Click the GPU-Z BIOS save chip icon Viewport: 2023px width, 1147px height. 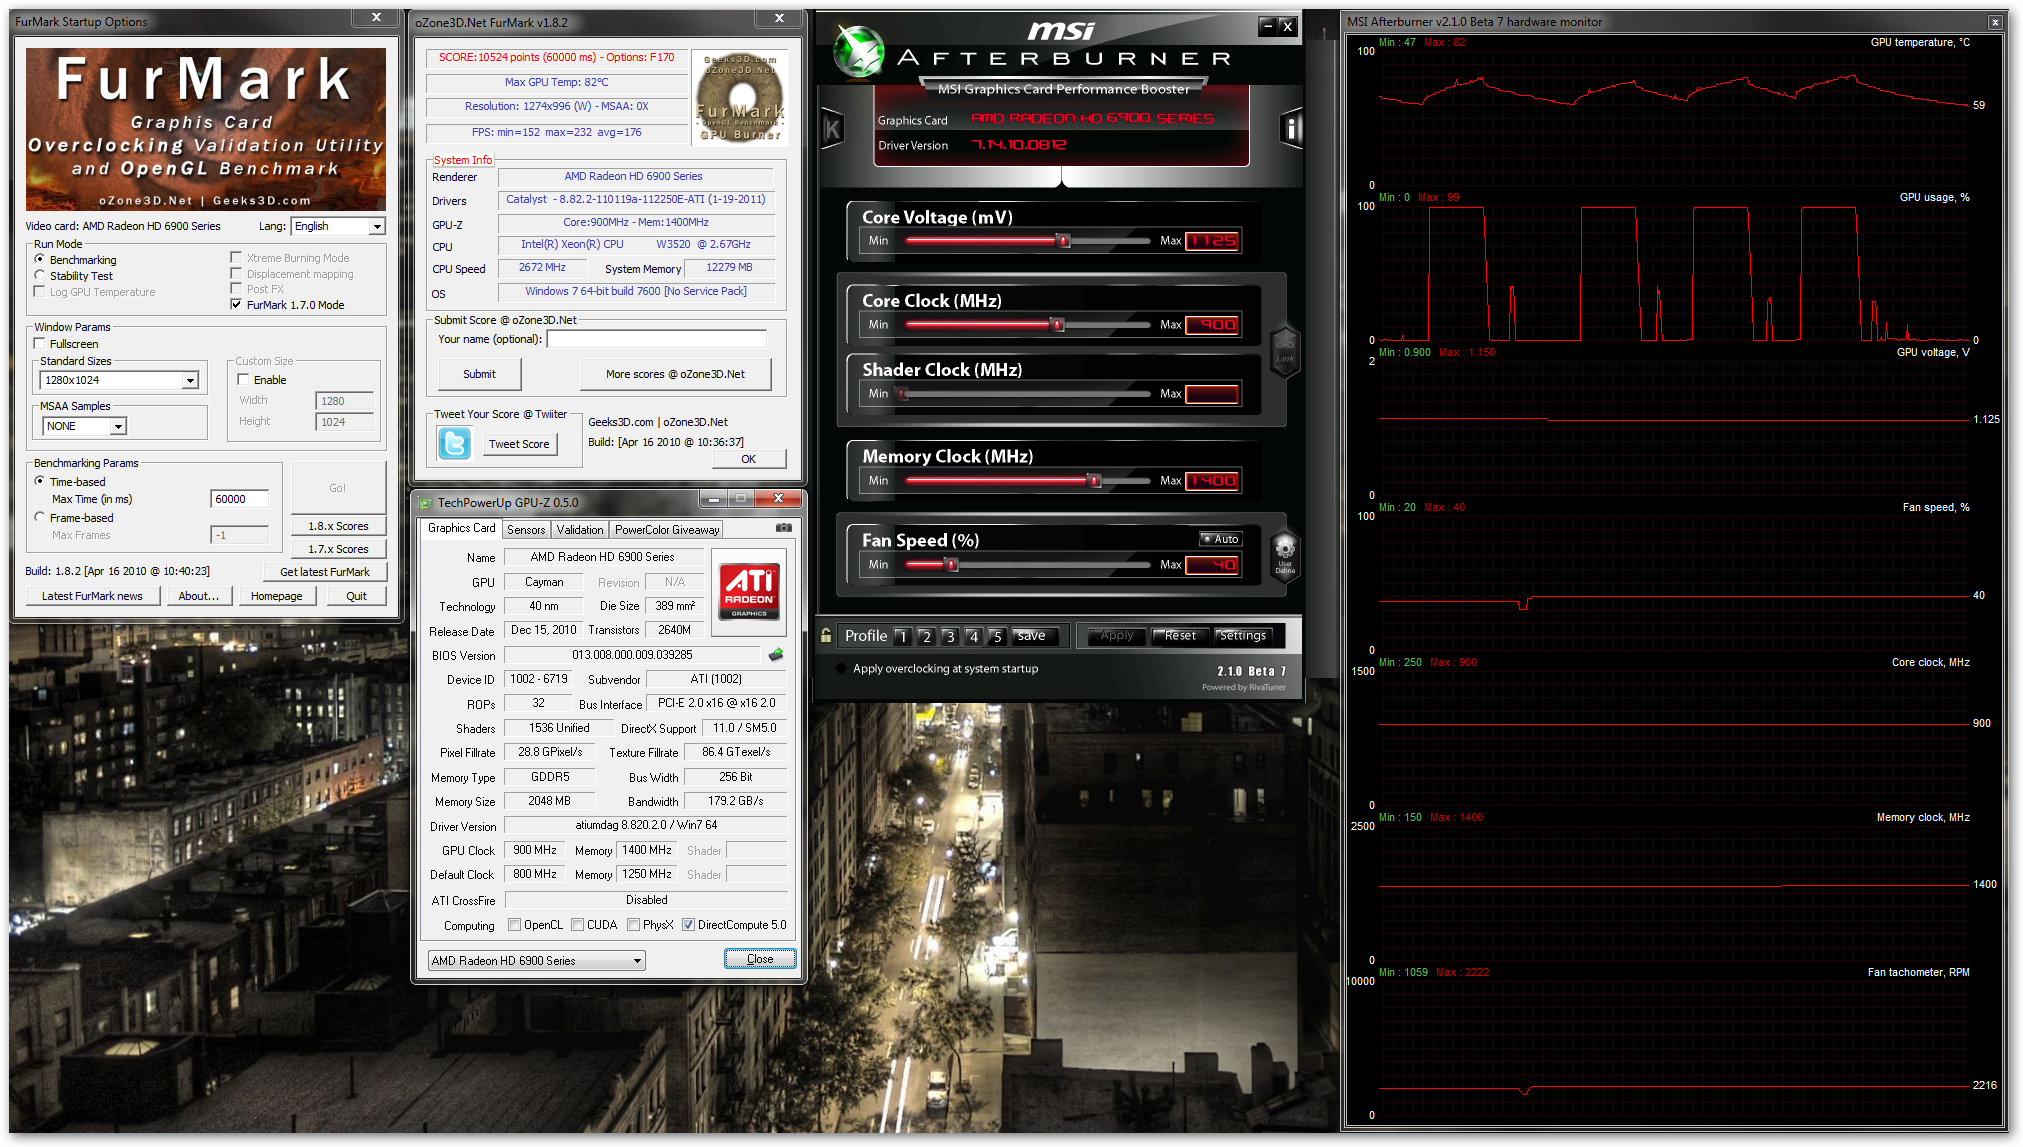775,655
